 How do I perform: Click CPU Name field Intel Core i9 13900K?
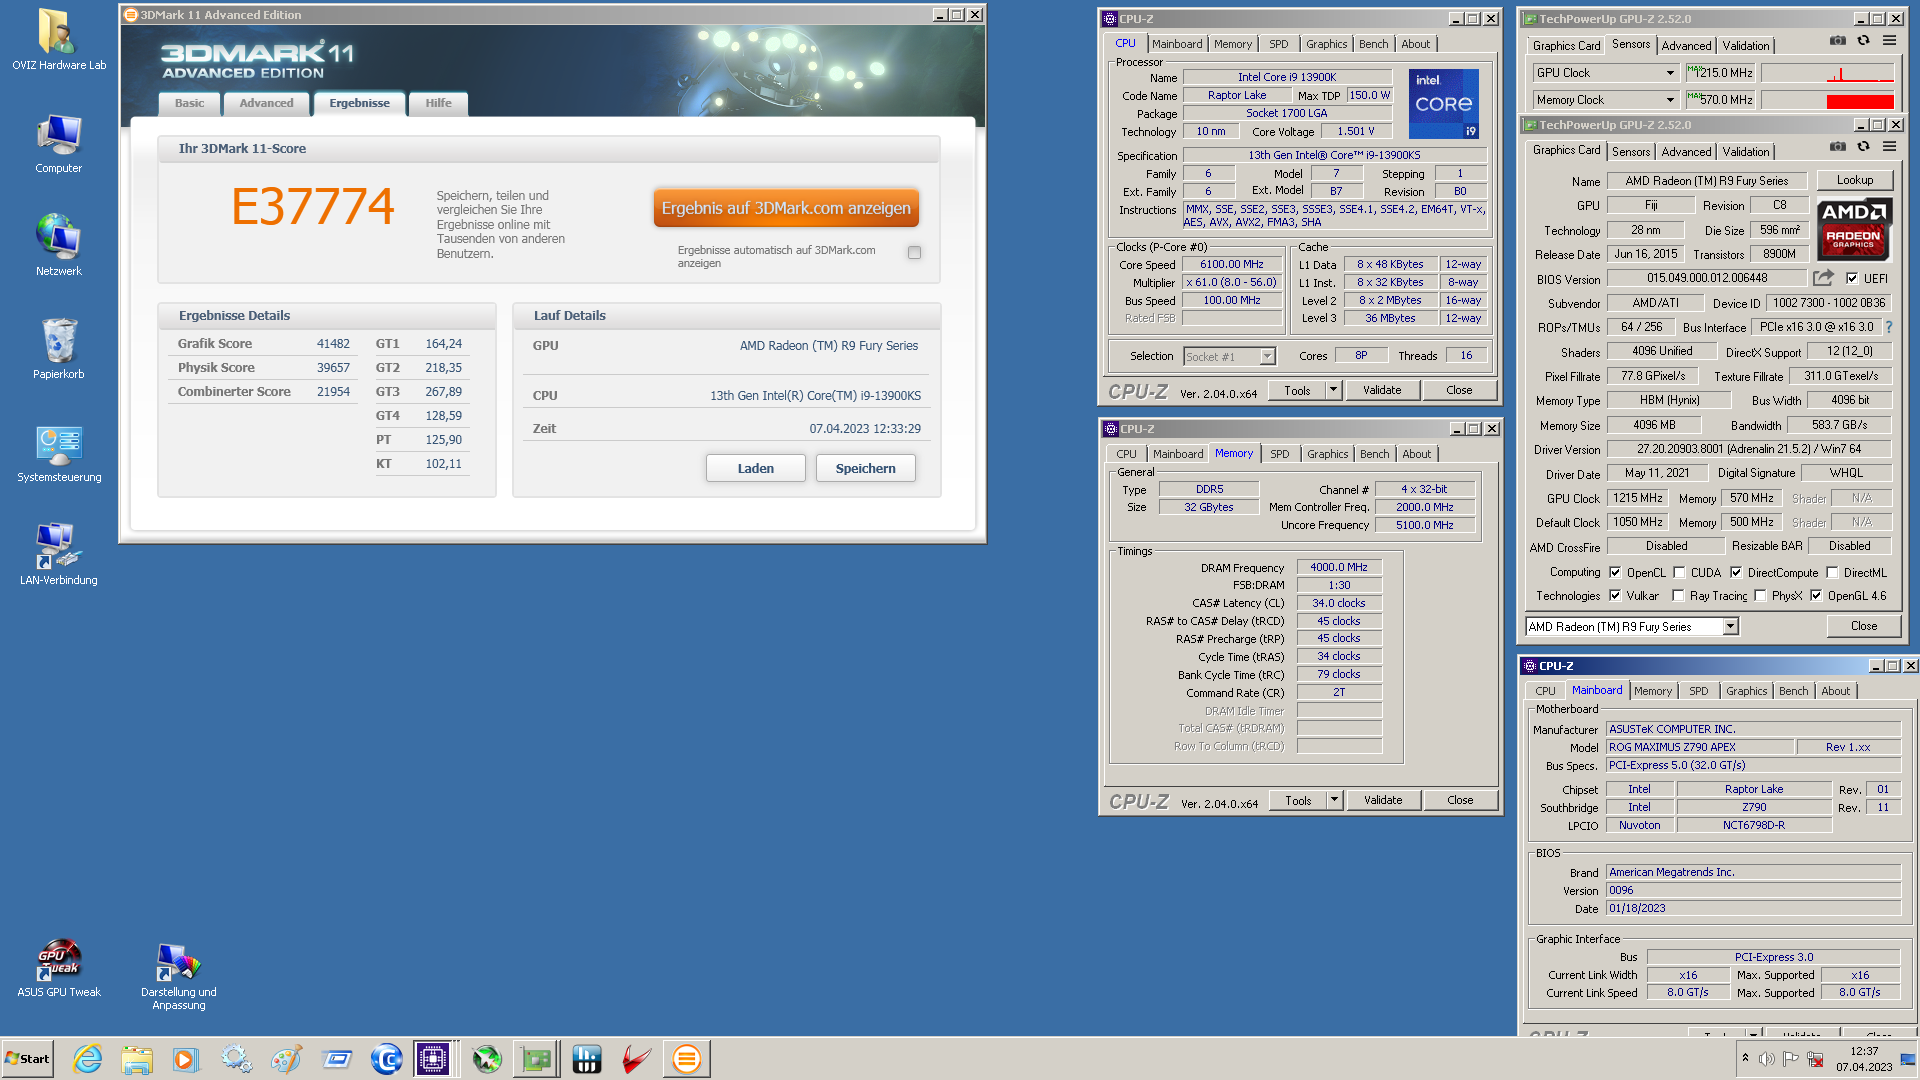(x=1286, y=77)
